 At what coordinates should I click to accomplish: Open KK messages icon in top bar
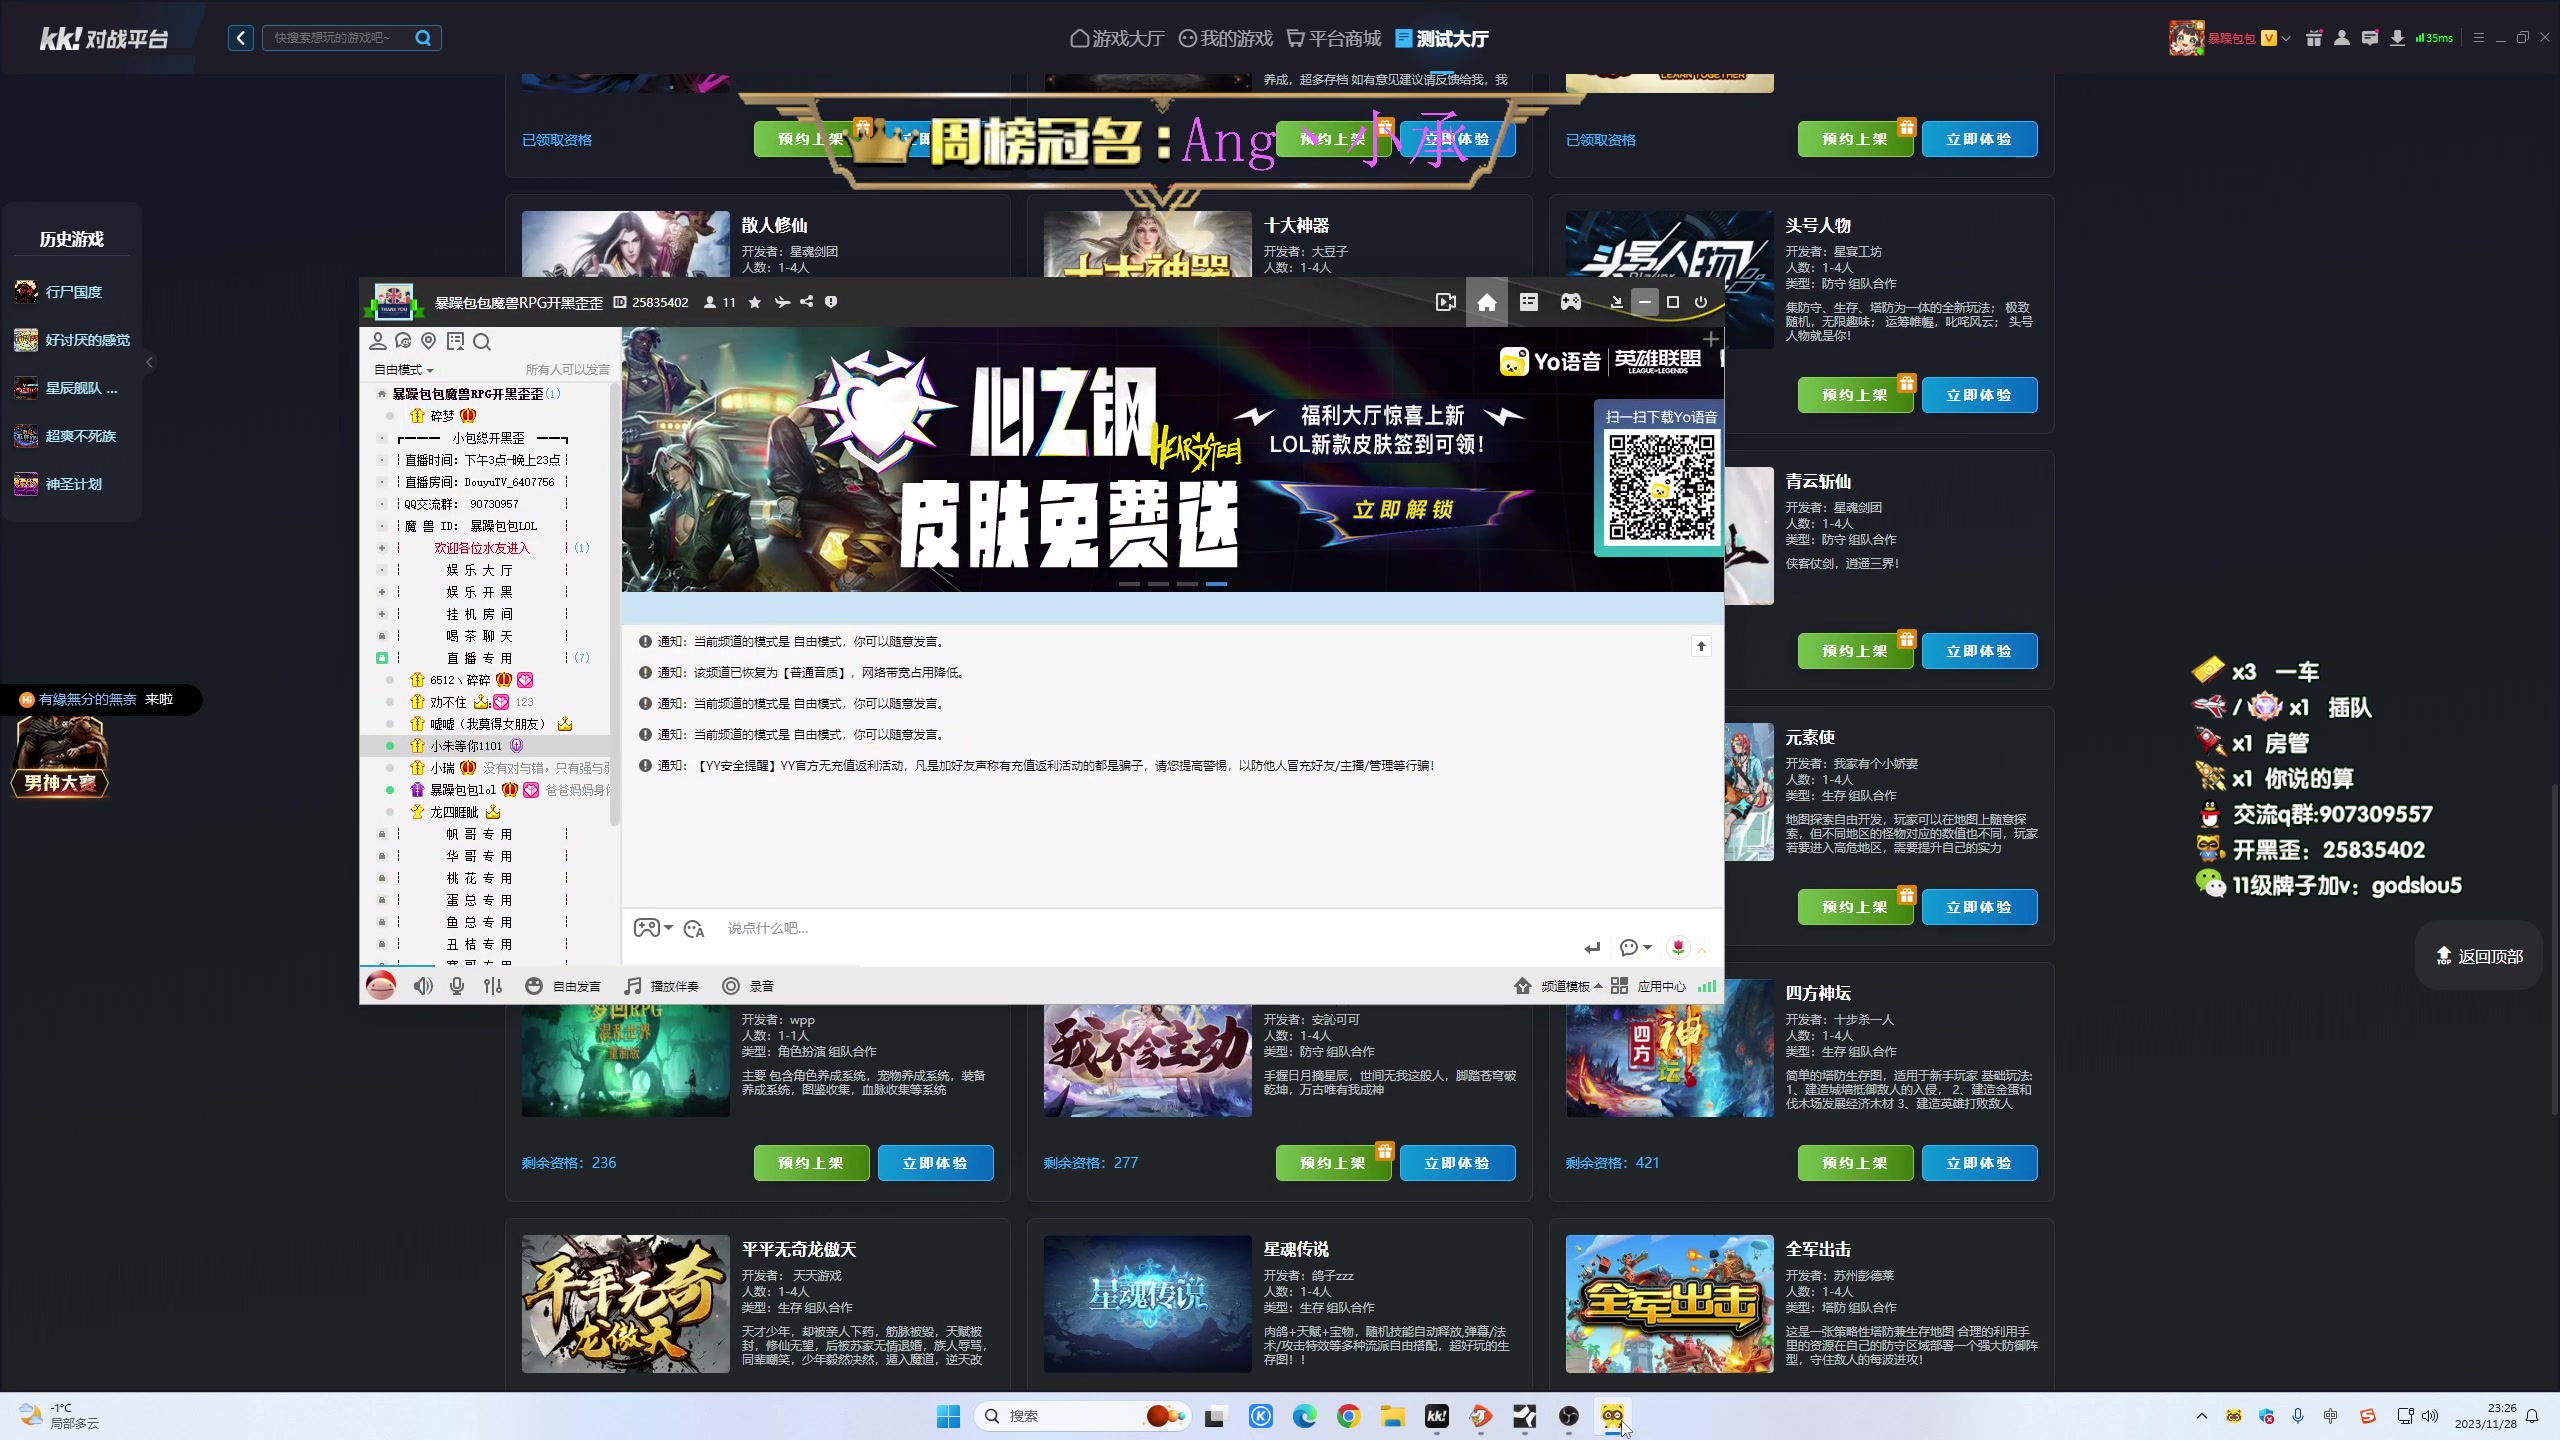tap(2370, 38)
